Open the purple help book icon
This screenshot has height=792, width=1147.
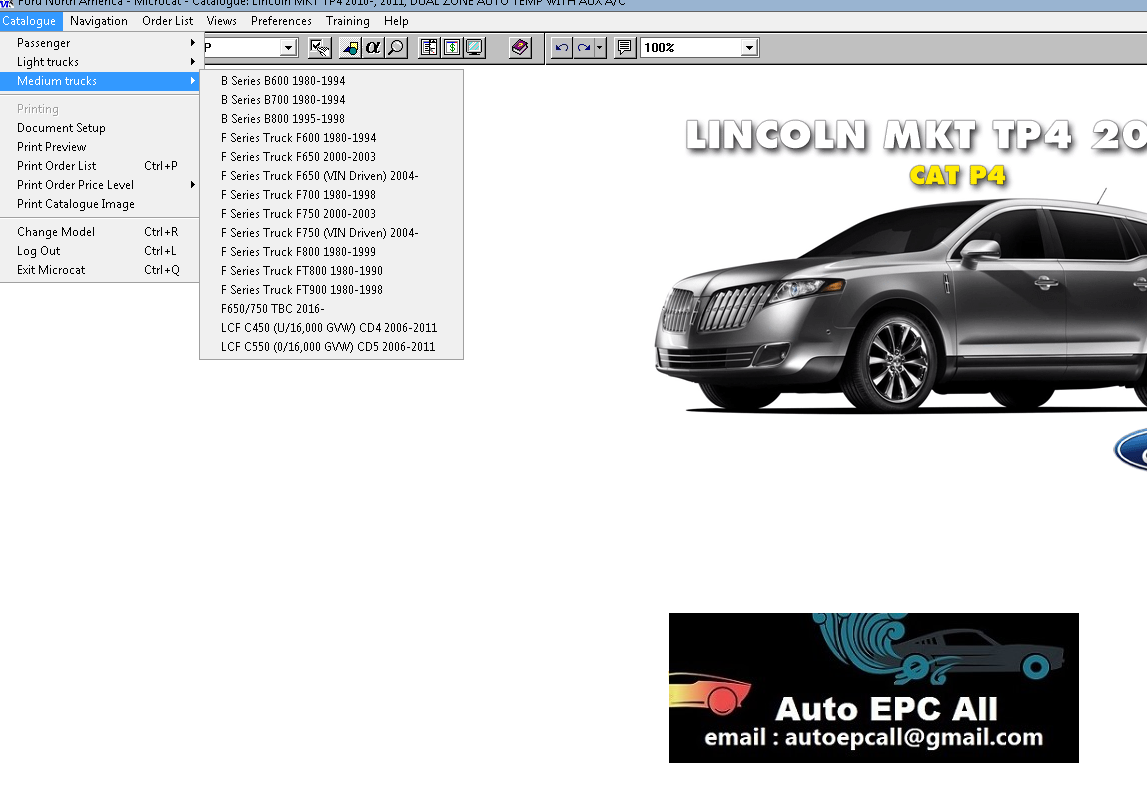520,48
